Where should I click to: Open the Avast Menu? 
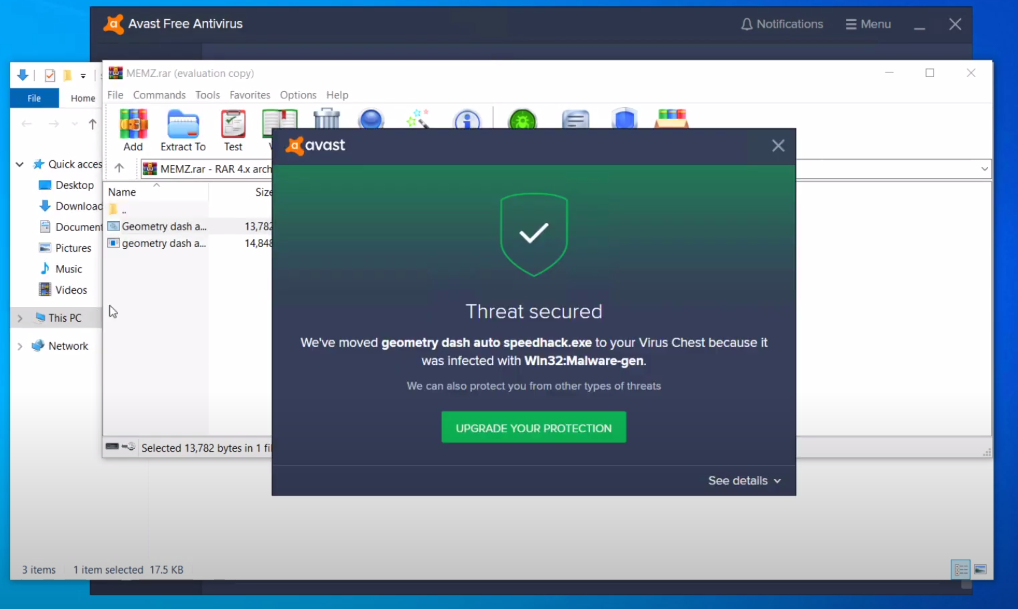click(x=868, y=24)
